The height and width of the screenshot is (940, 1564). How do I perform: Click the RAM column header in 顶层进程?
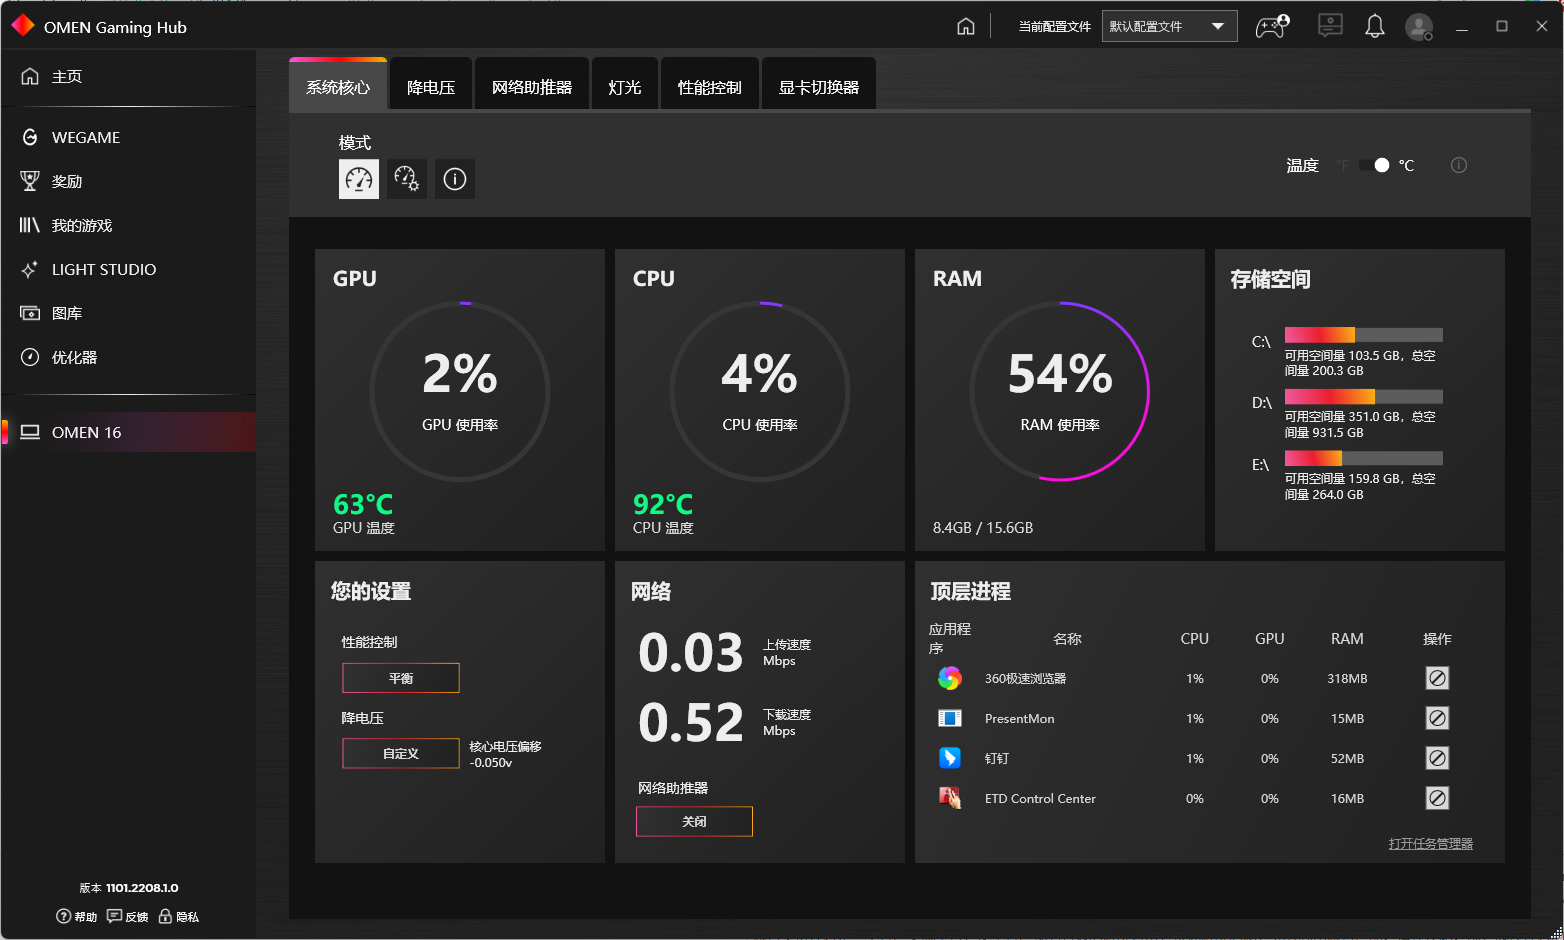[x=1347, y=638]
